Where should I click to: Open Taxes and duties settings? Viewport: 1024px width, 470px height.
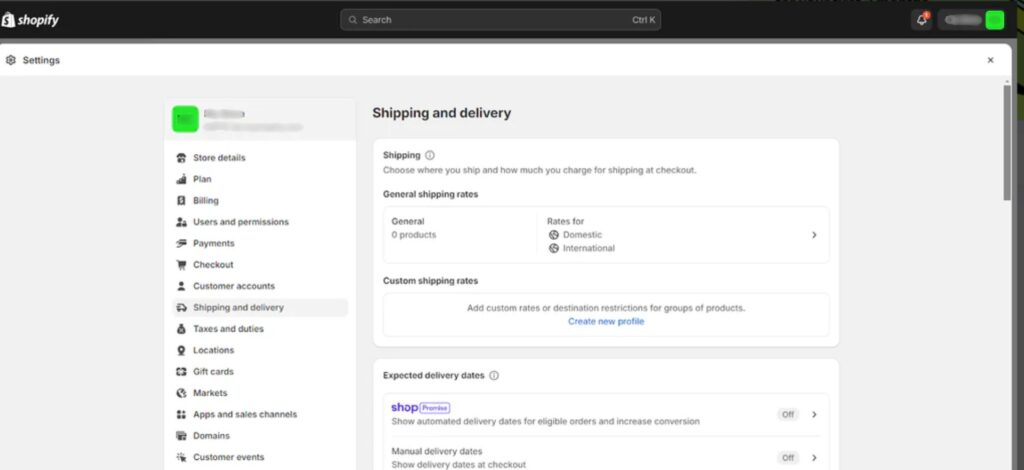point(228,329)
